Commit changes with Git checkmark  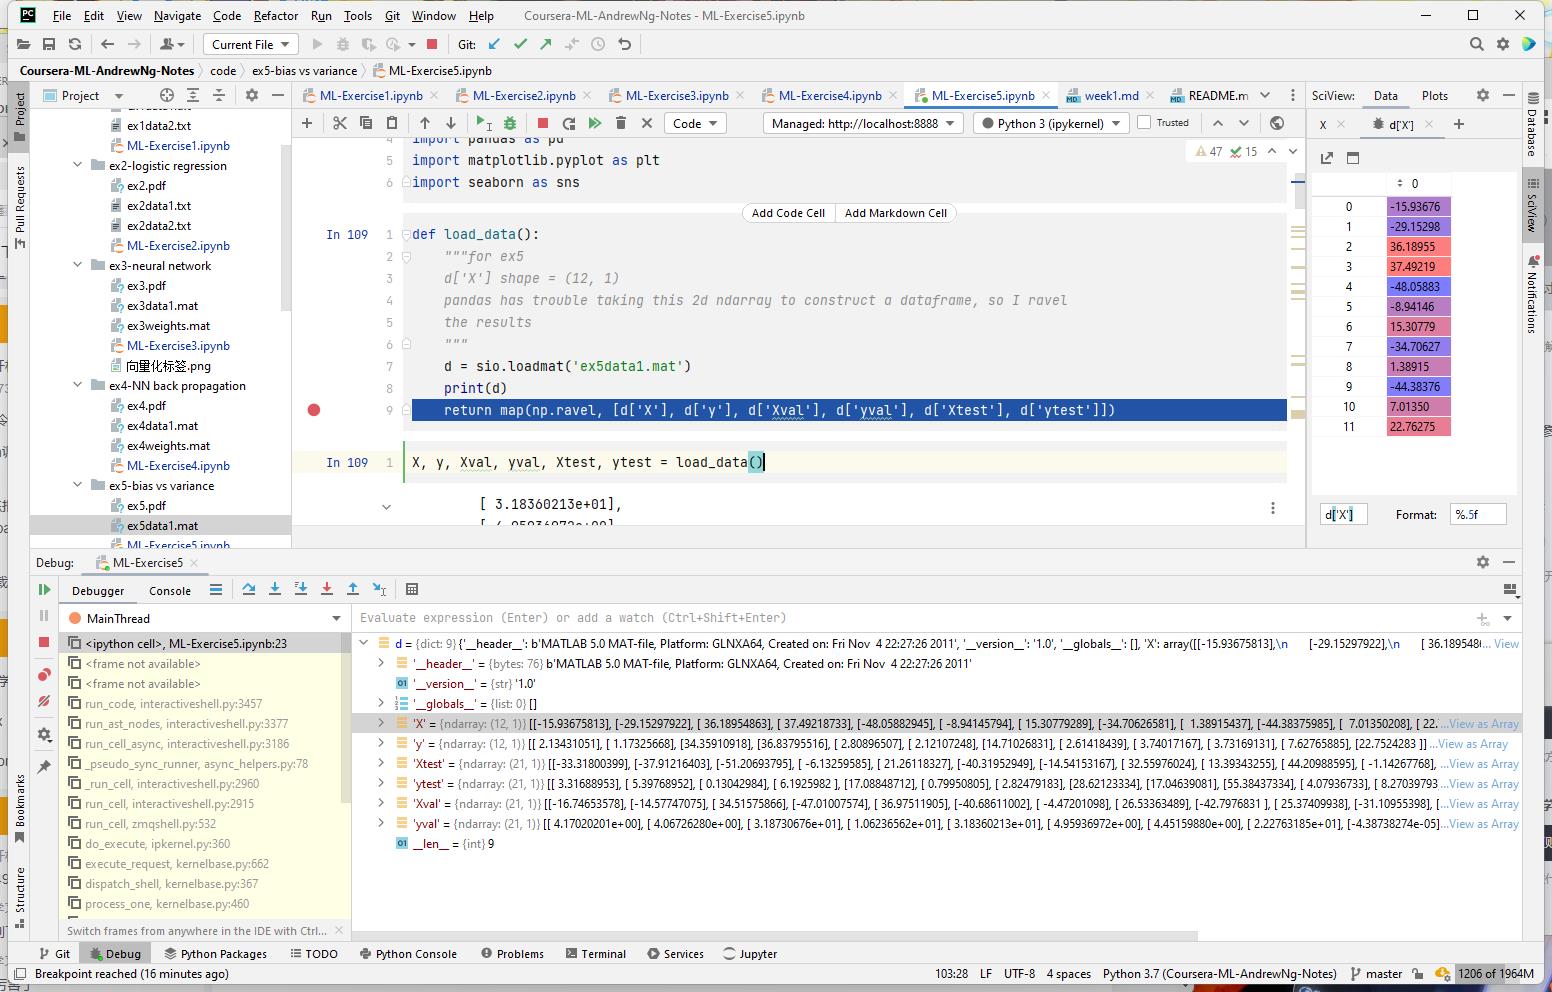pos(520,44)
